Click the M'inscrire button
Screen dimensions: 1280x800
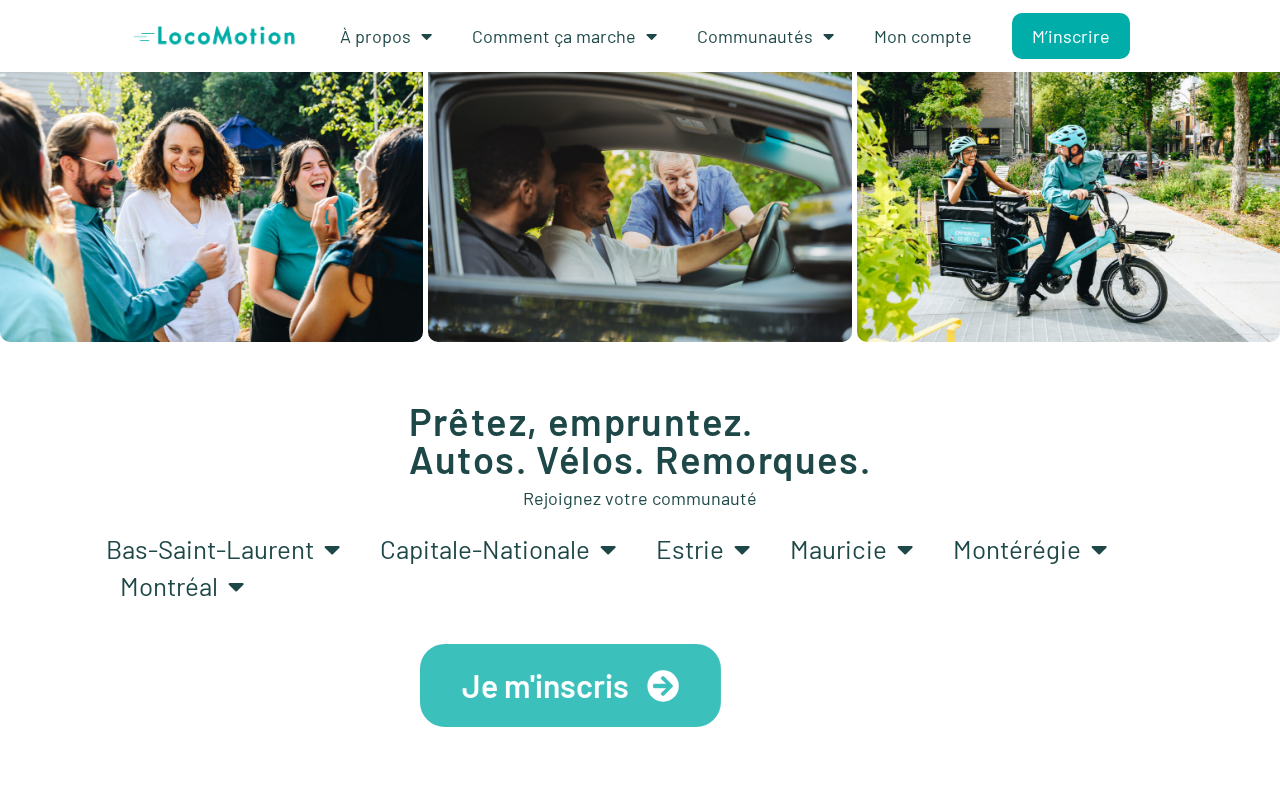point(1071,36)
